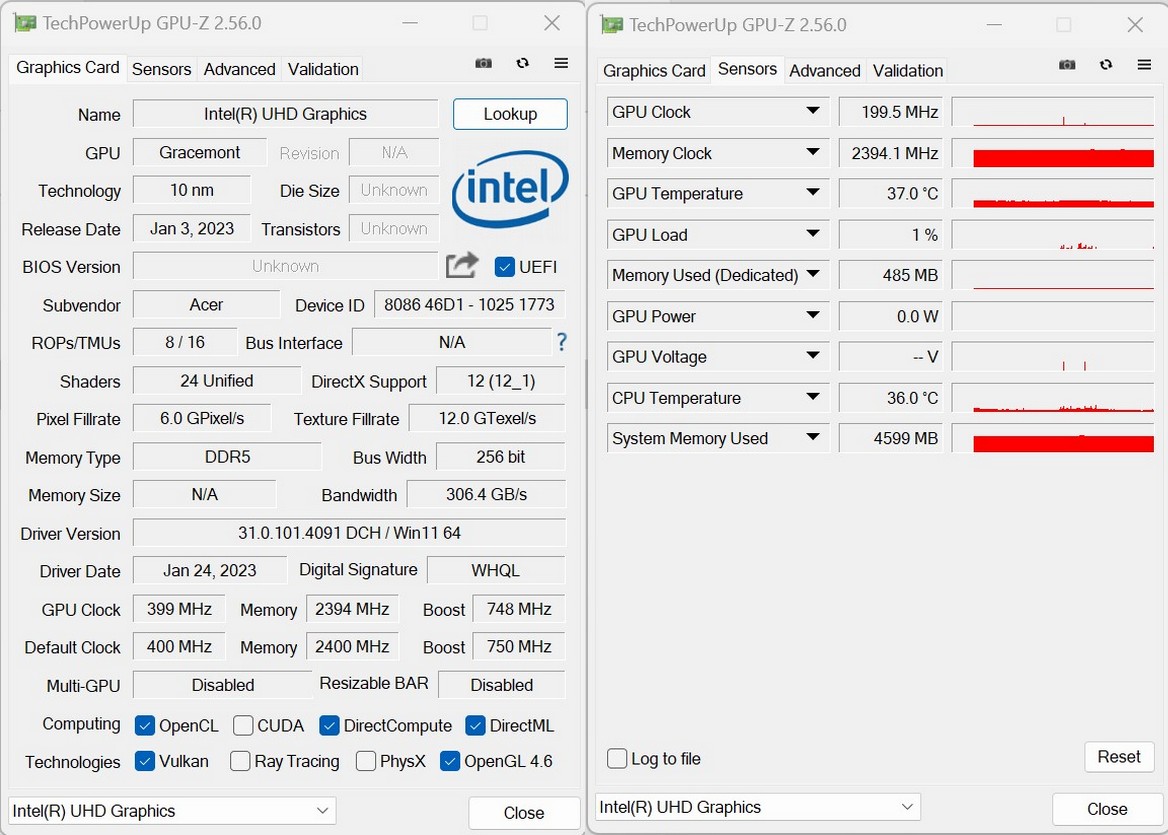Click the Device ID field

[x=469, y=305]
